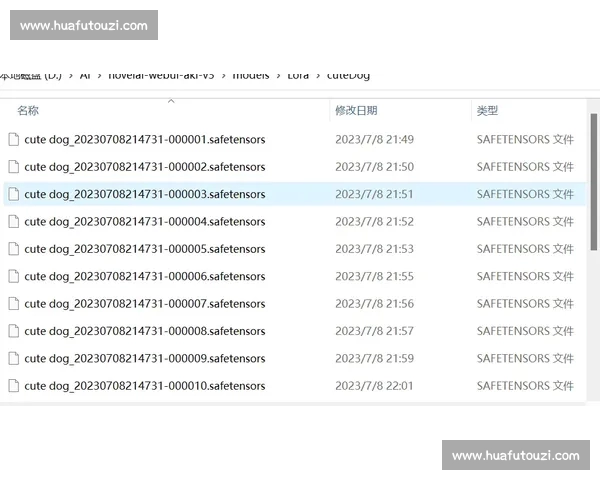Select the 000010 safetensors file icon
This screenshot has width=600, height=480.
pyautogui.click(x=14, y=386)
